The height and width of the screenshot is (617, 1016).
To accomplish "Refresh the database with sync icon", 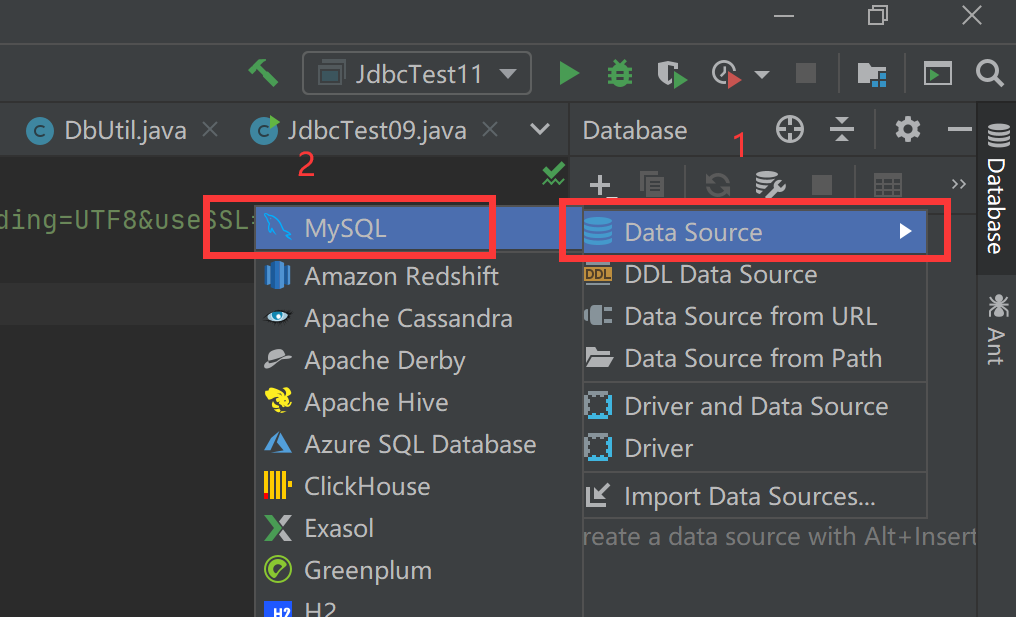I will pyautogui.click(x=717, y=185).
